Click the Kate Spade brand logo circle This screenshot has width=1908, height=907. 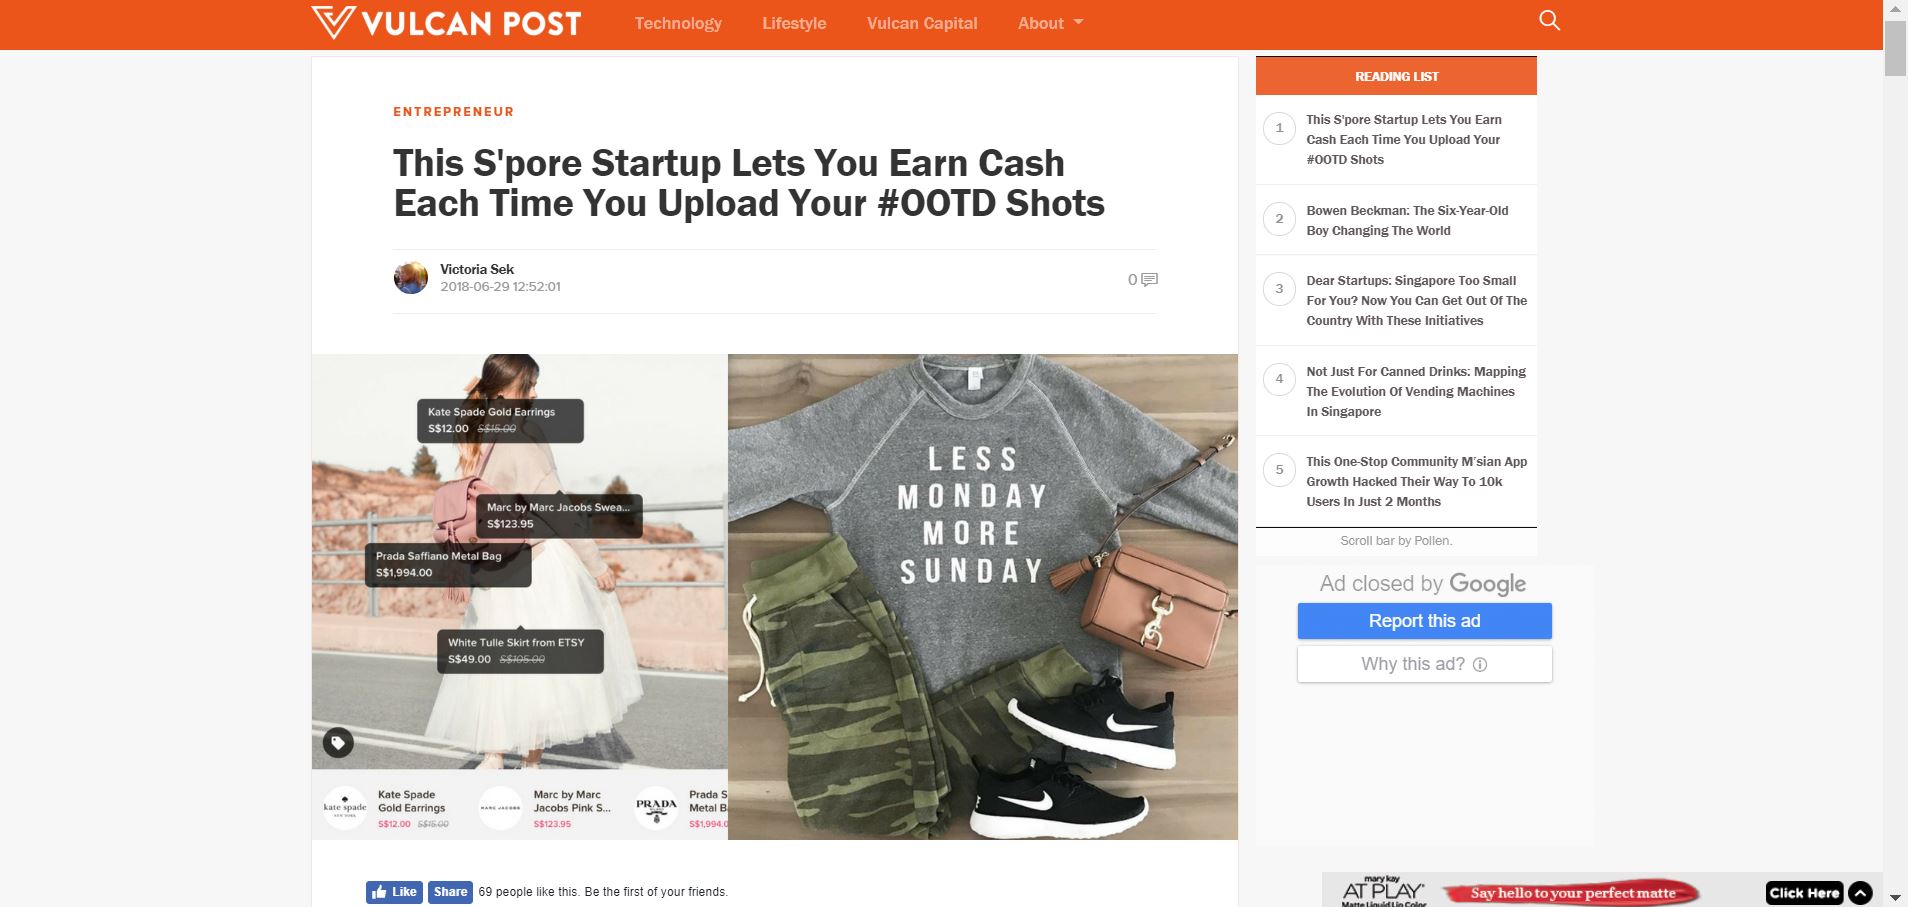point(345,807)
